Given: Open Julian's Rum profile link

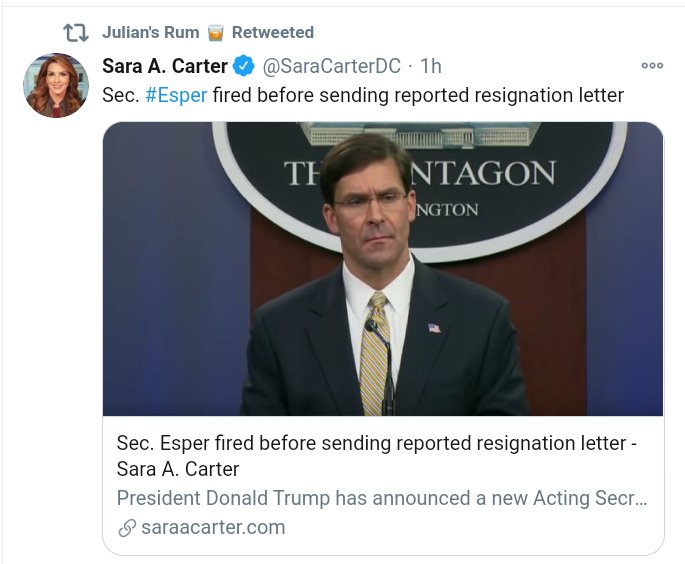Looking at the screenshot, I should [x=150, y=33].
